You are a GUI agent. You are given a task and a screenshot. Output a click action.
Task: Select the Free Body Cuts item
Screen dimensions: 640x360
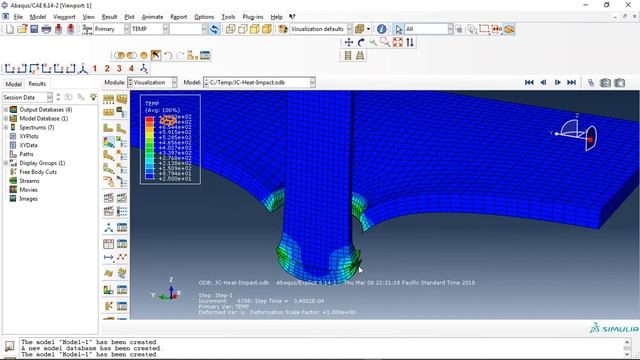(x=38, y=172)
